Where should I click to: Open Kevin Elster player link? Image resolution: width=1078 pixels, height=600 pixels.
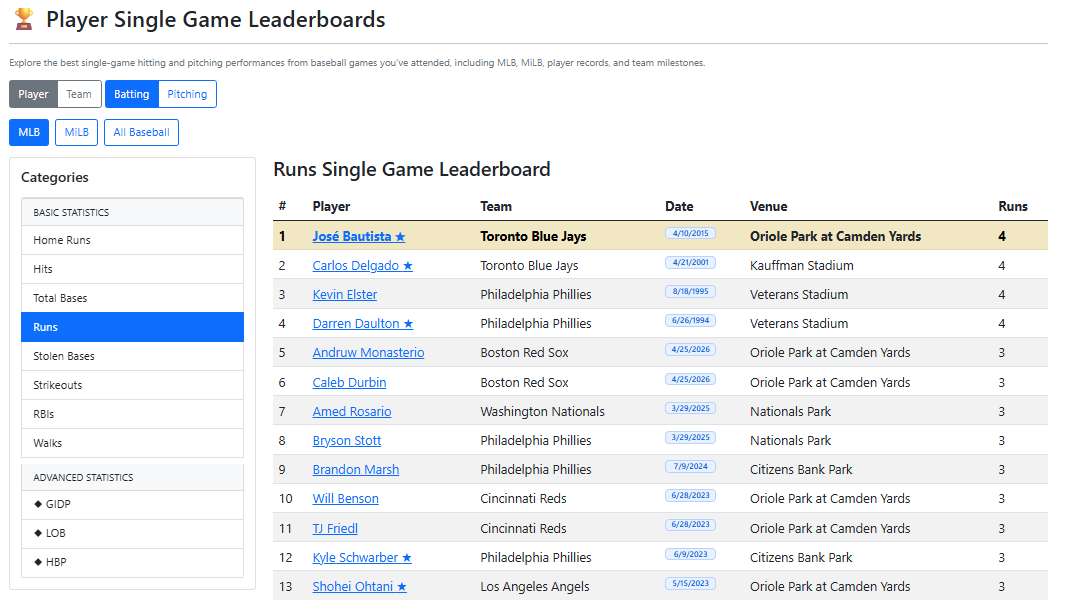point(344,294)
